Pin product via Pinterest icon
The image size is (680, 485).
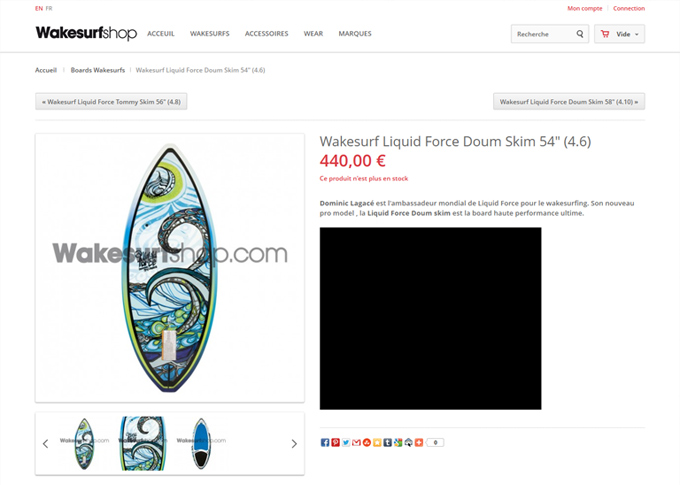click(336, 442)
